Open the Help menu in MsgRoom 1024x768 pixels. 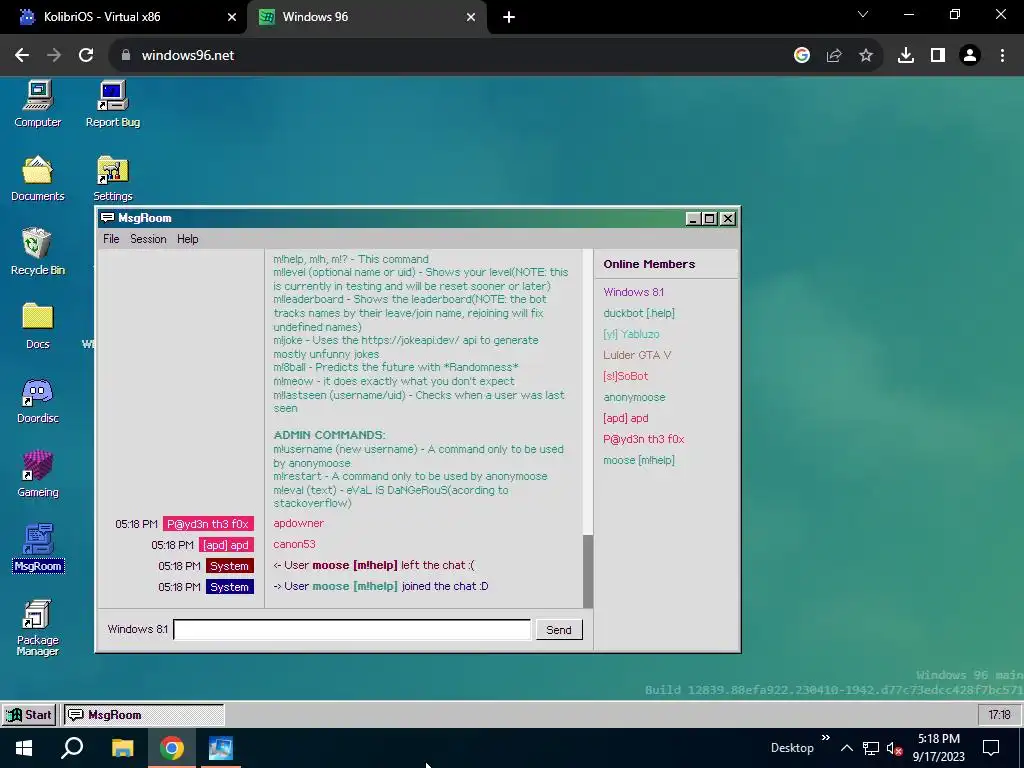(x=187, y=239)
